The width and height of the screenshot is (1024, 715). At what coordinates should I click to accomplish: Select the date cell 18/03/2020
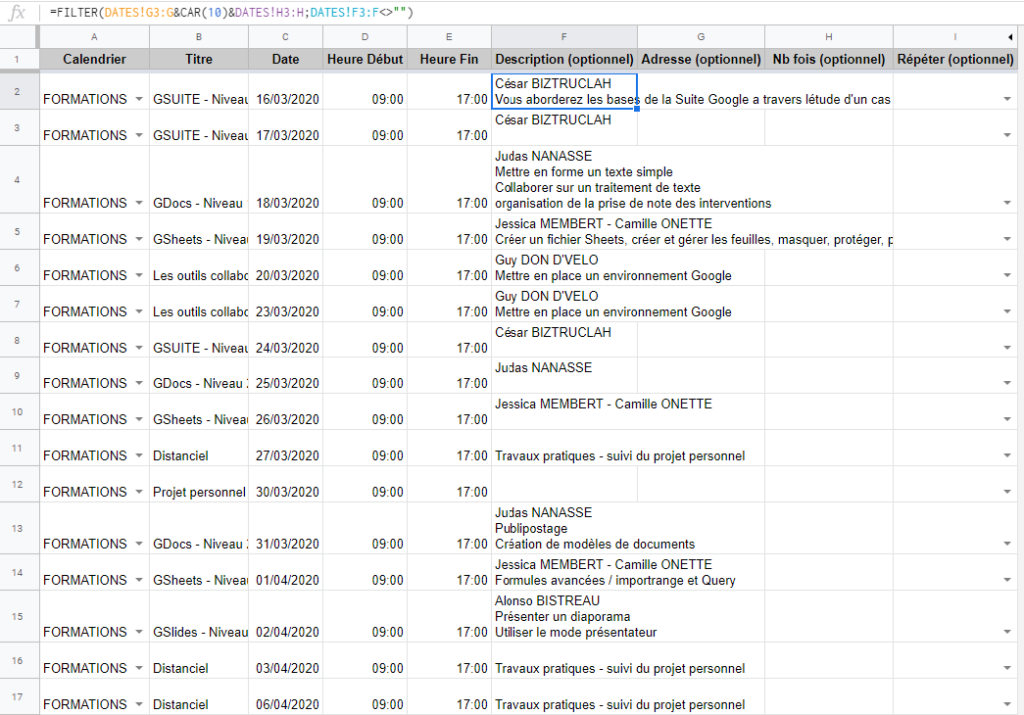(x=285, y=180)
